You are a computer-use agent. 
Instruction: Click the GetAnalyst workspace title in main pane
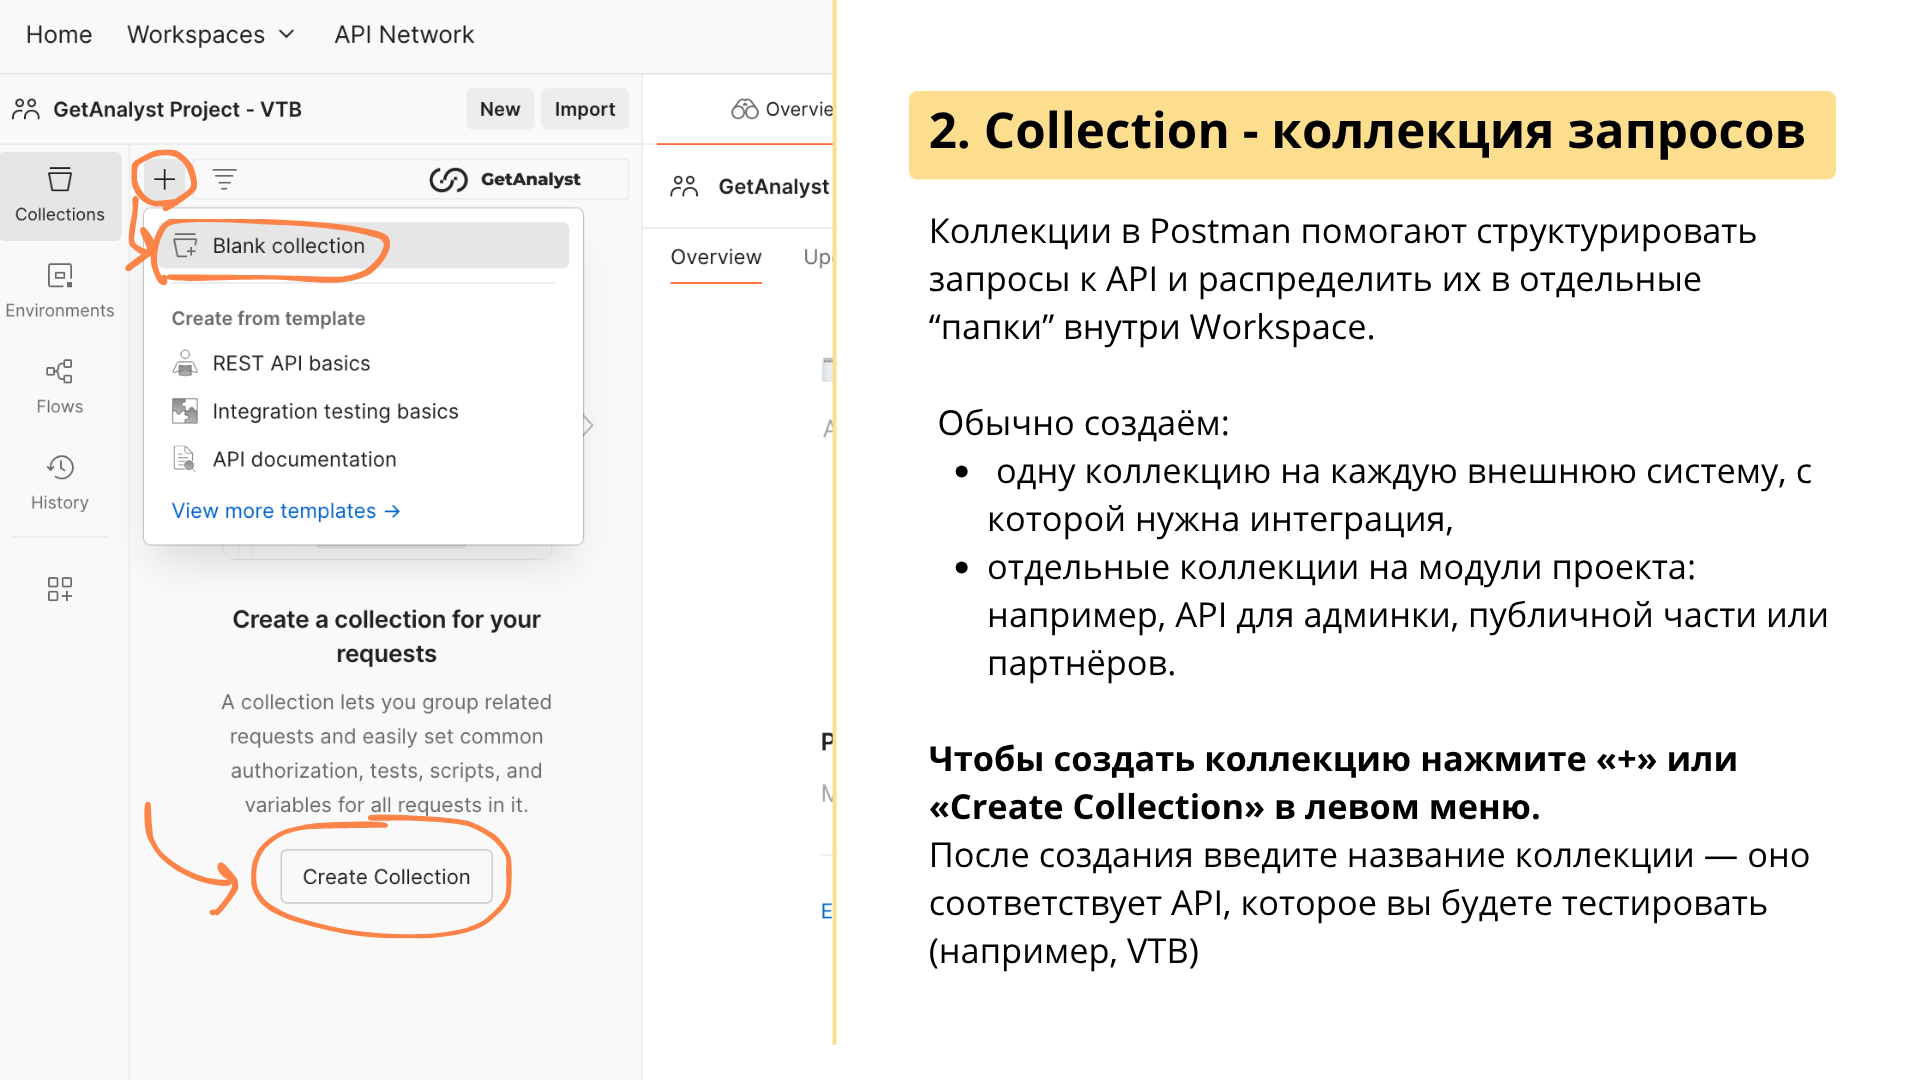pos(774,186)
